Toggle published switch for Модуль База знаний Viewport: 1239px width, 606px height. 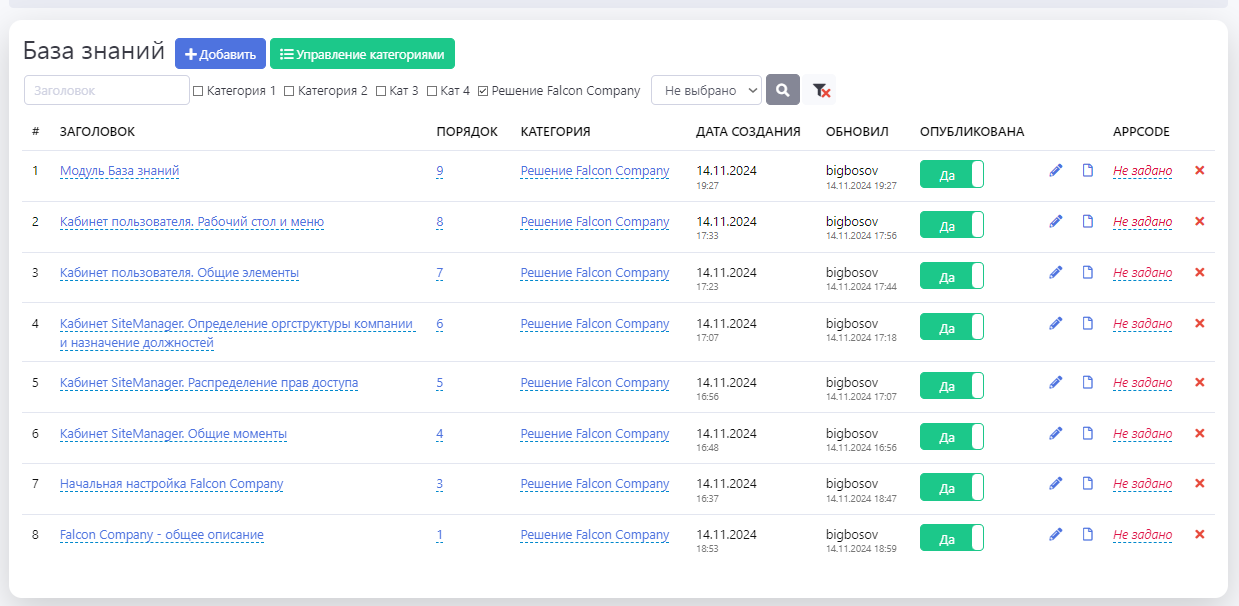[x=951, y=174]
